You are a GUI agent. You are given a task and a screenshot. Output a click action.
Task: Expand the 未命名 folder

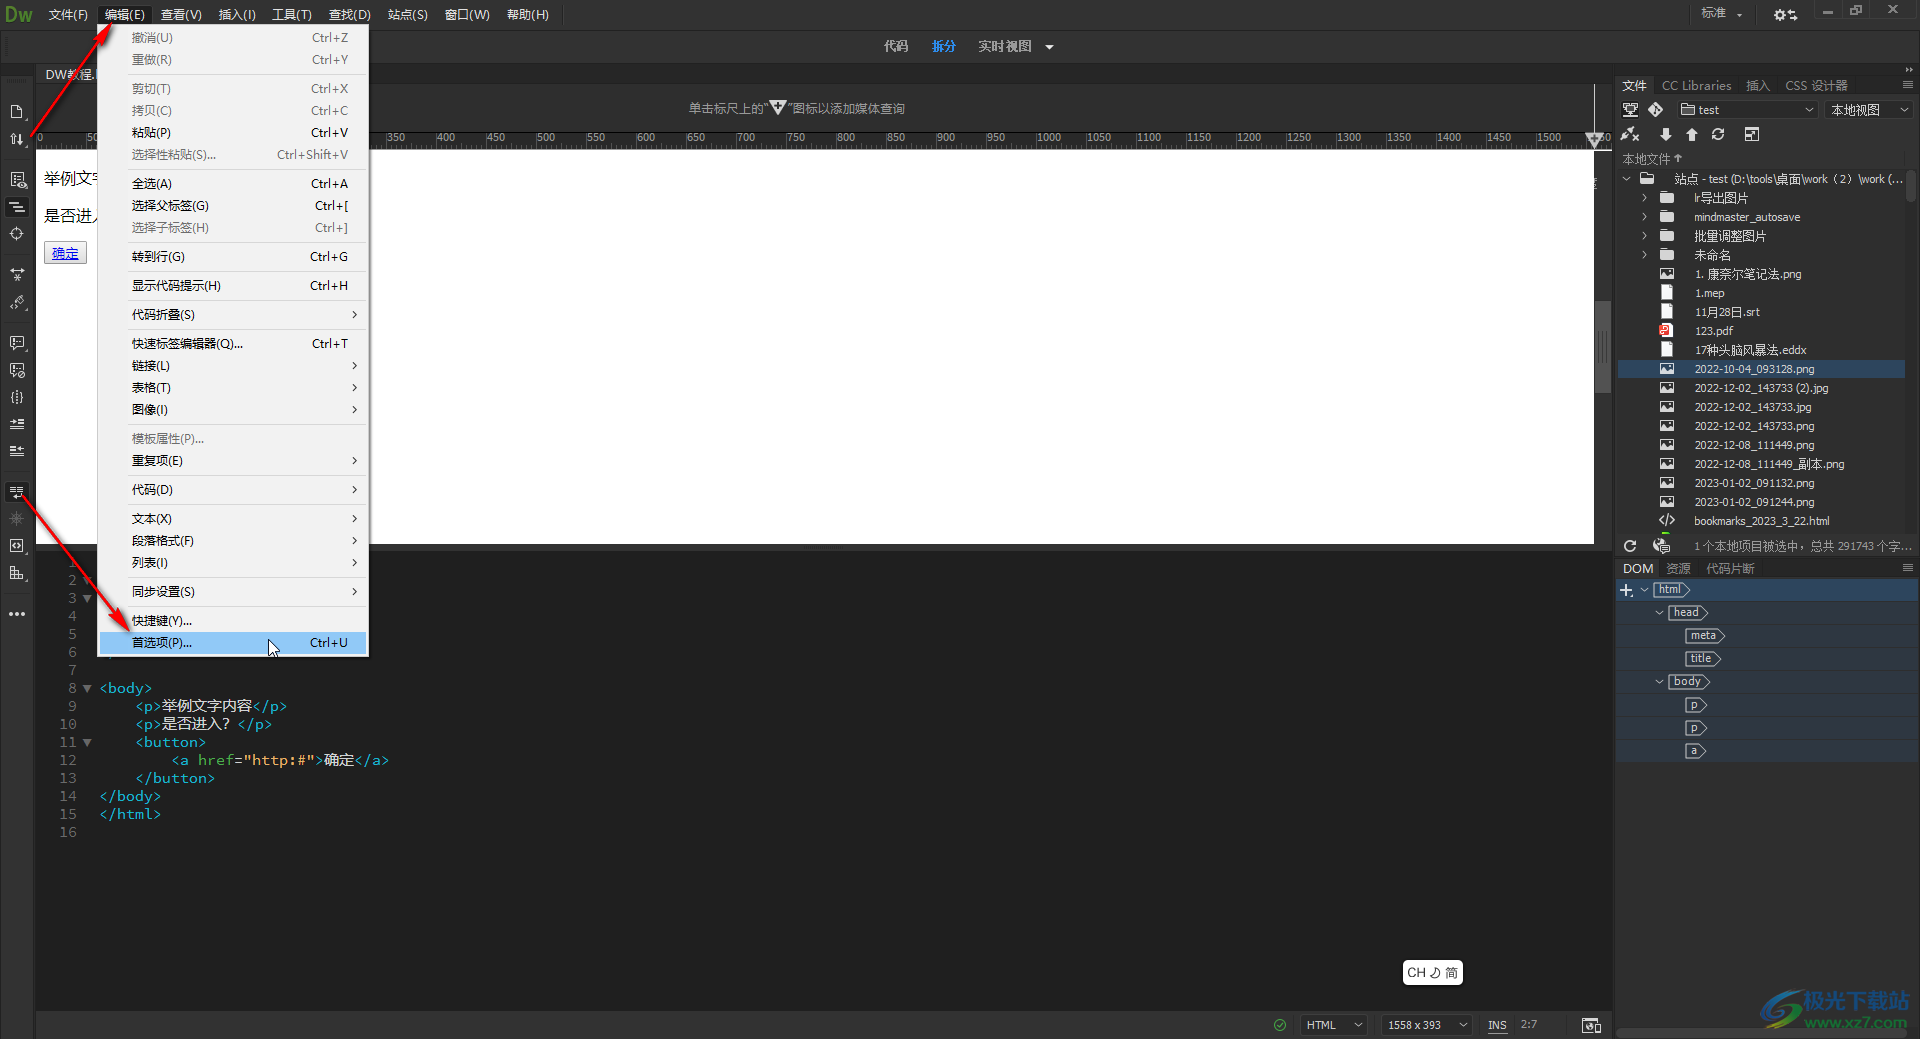tap(1644, 255)
